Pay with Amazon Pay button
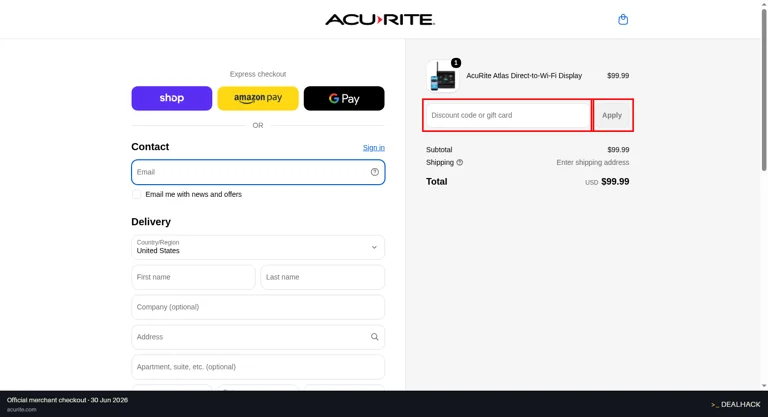The image size is (768, 417). click(x=258, y=98)
